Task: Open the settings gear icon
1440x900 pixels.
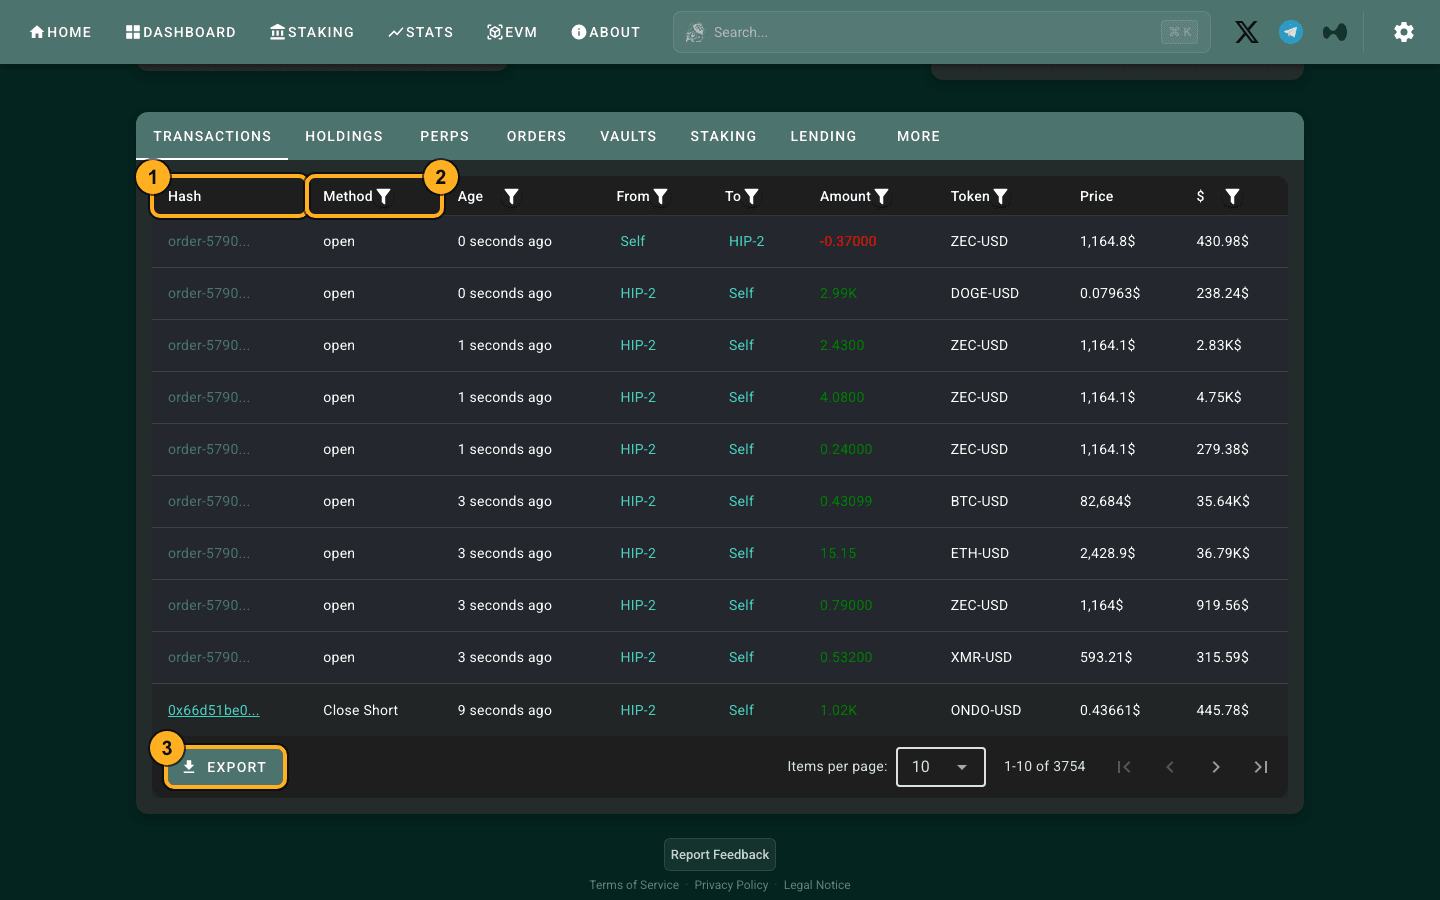Action: [x=1404, y=32]
